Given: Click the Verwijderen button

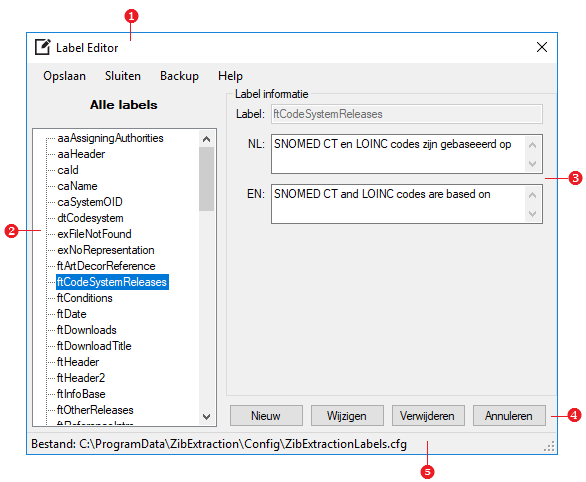Looking at the screenshot, I should pos(428,416).
